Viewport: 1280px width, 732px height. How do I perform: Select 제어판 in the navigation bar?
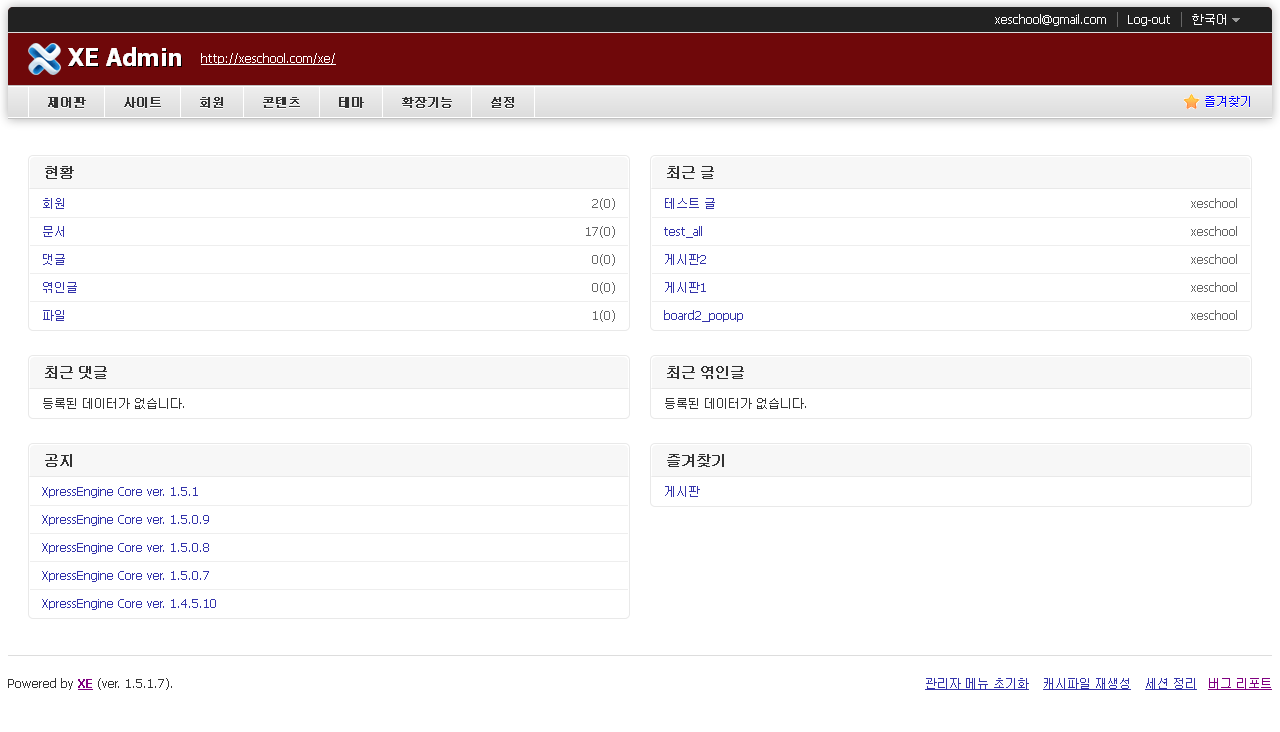tap(66, 101)
